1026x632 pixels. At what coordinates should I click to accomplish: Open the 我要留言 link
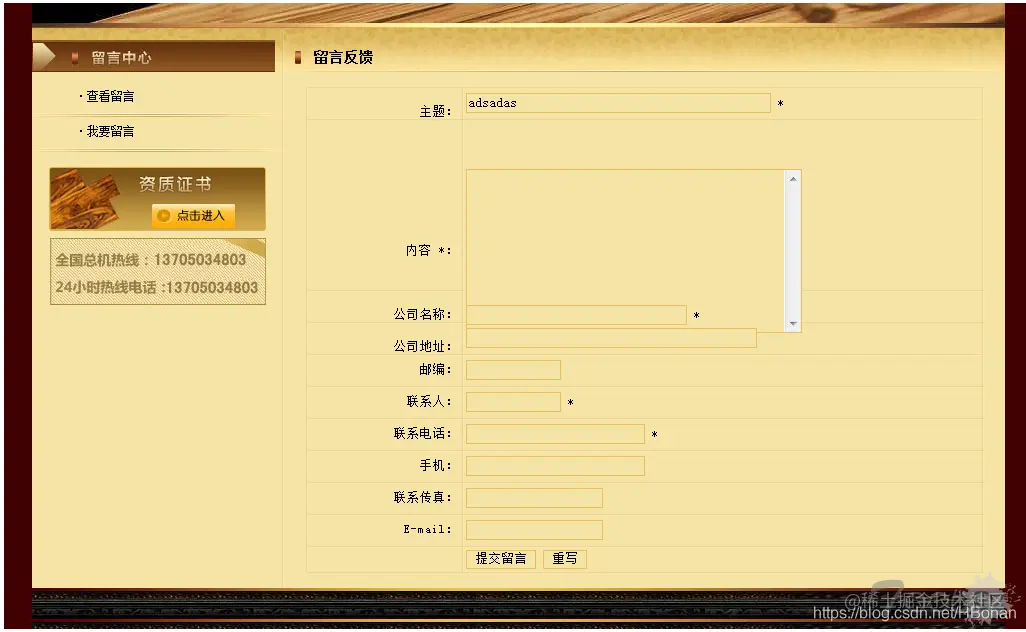pos(110,132)
